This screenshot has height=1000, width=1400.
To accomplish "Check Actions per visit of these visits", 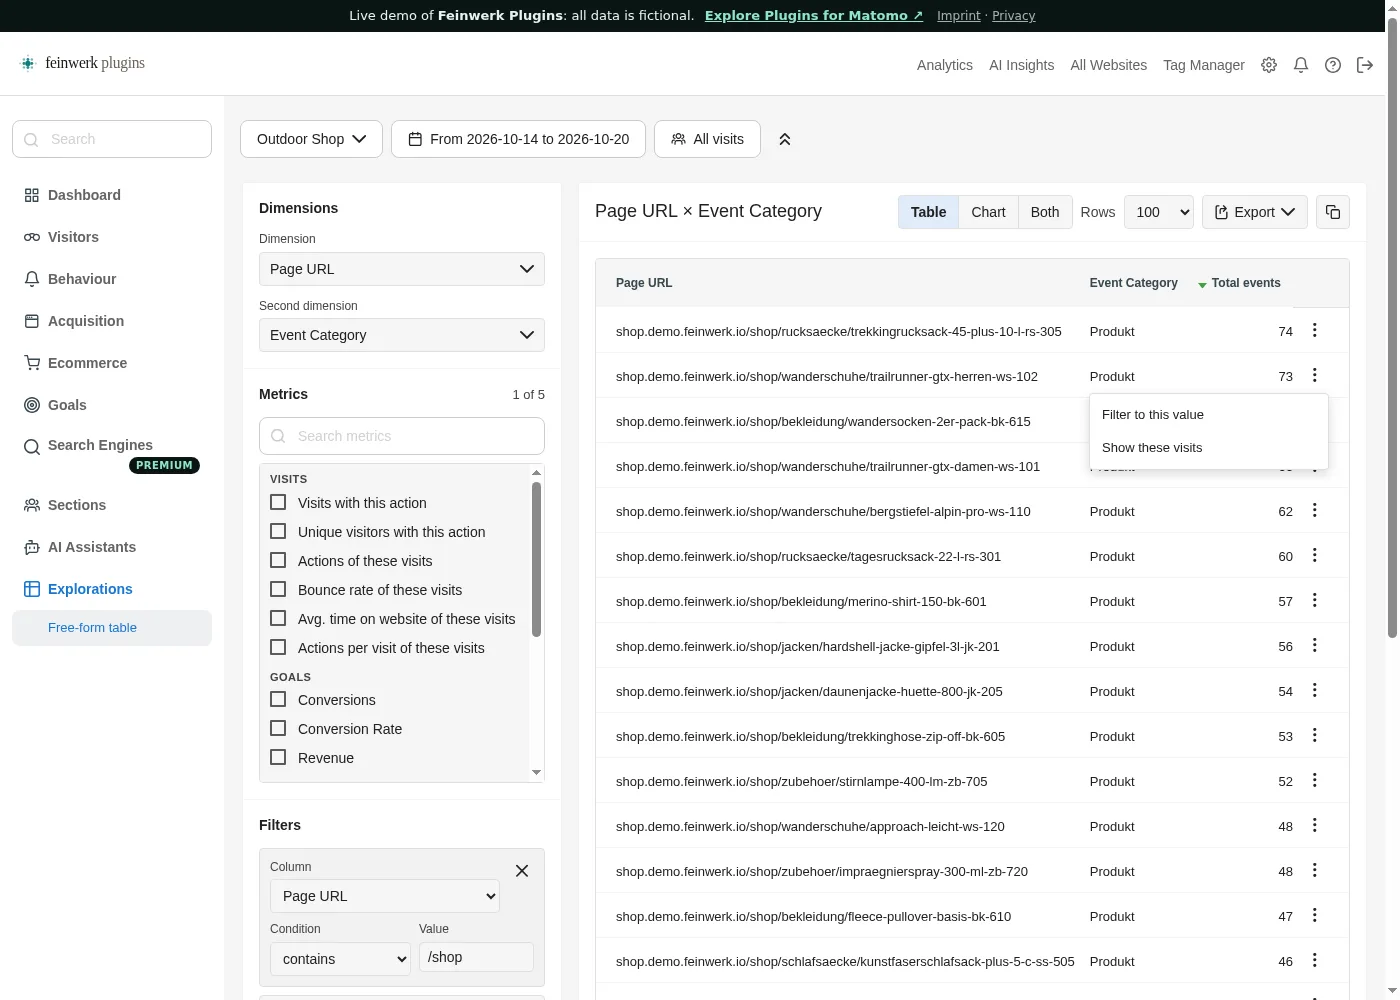I will [278, 647].
